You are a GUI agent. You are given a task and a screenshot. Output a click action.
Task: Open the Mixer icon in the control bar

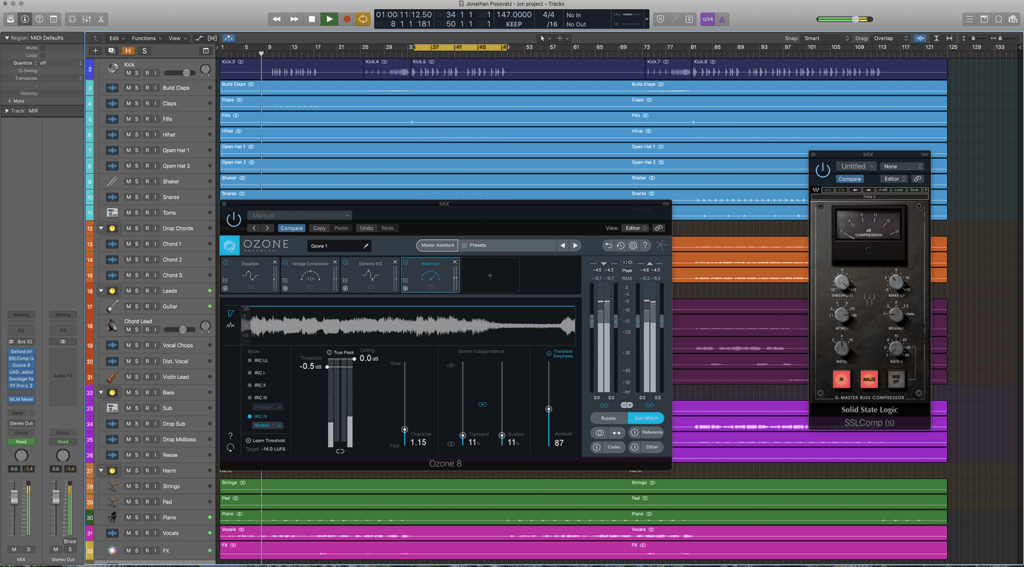point(86,19)
